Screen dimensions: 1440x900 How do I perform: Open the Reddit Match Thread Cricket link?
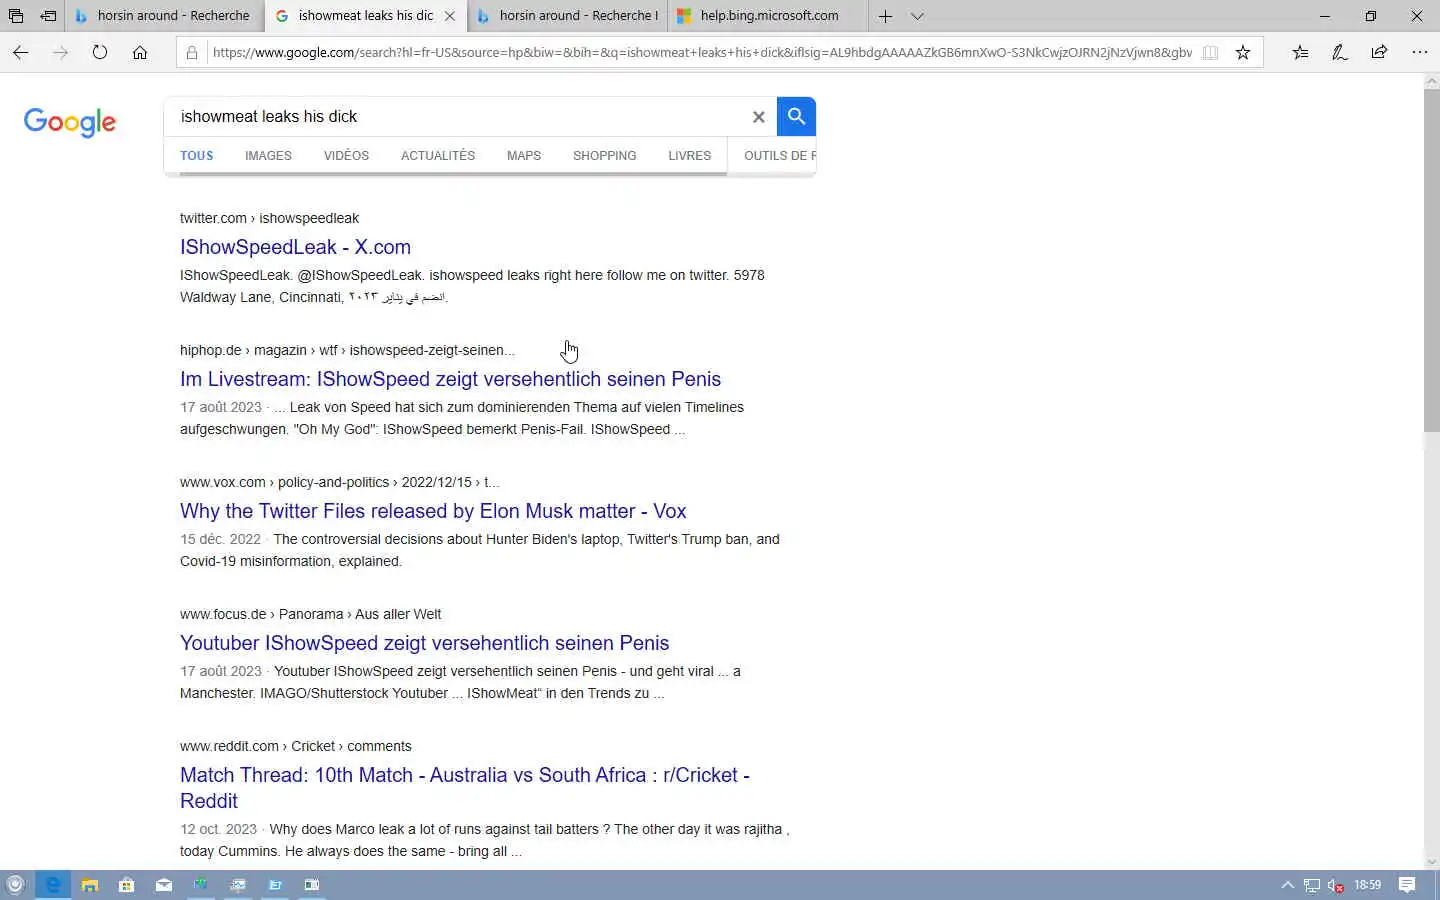465,788
